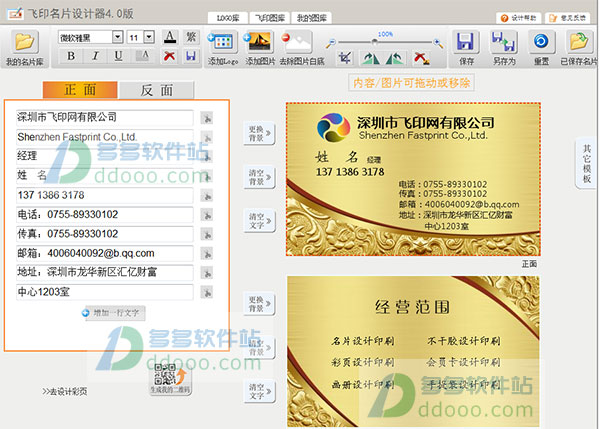Click the 另存为 save-as icon
The height and width of the screenshot is (429, 600).
point(504,42)
